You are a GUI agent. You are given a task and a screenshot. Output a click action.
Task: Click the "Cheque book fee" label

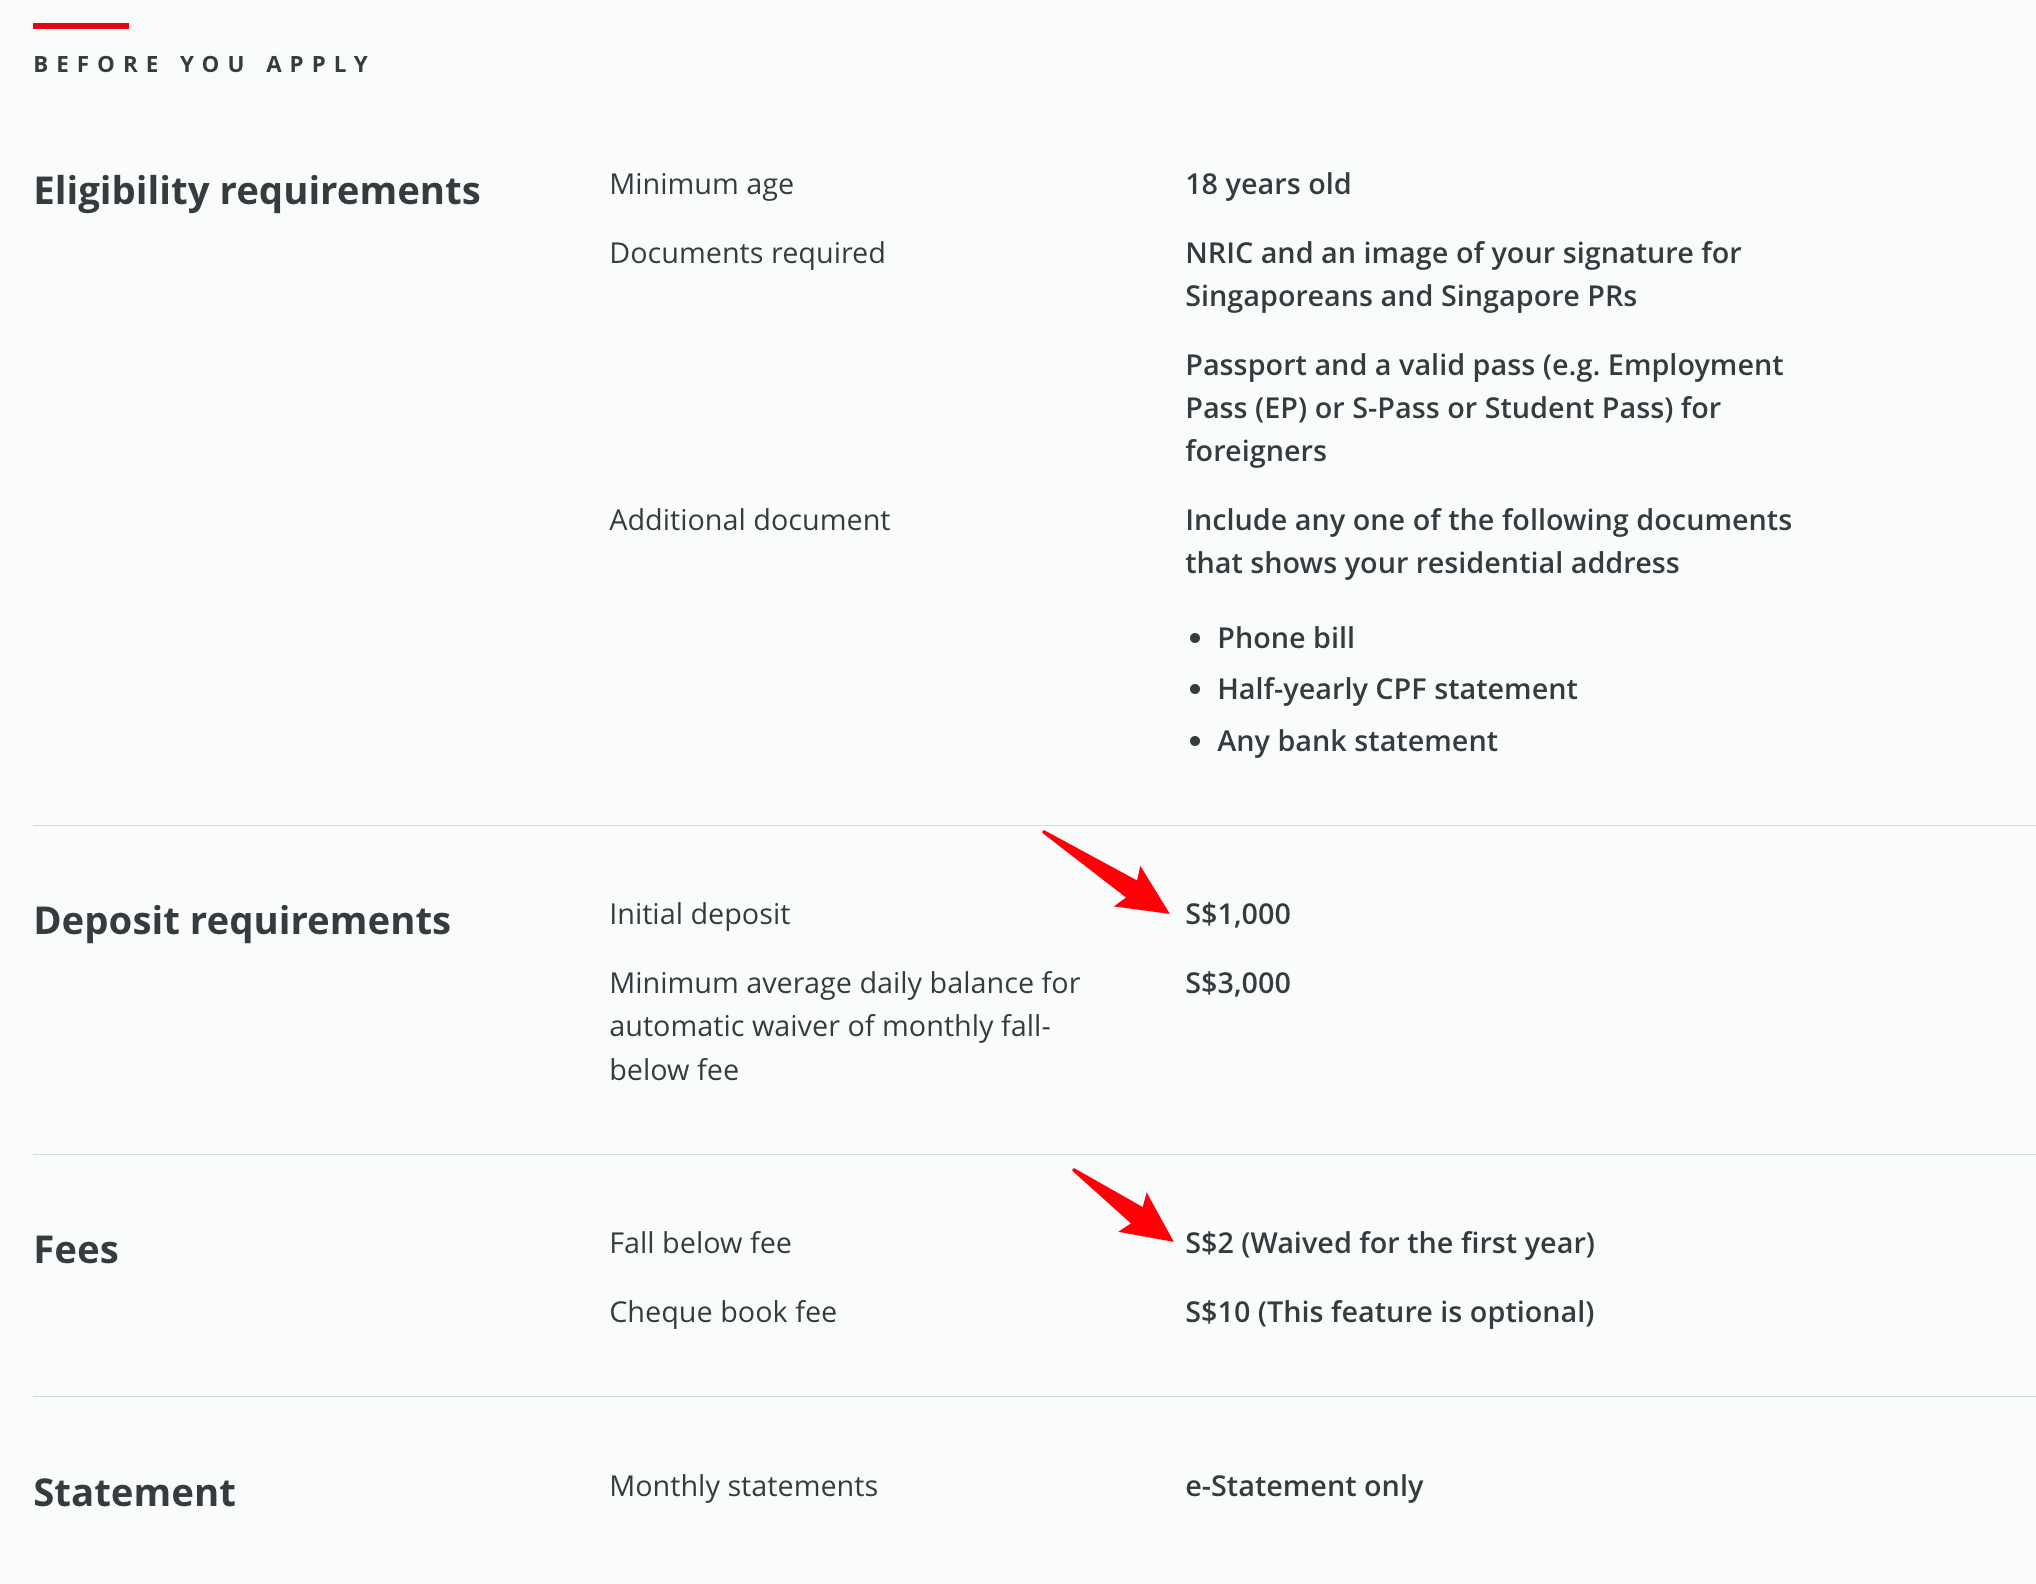722,1312
